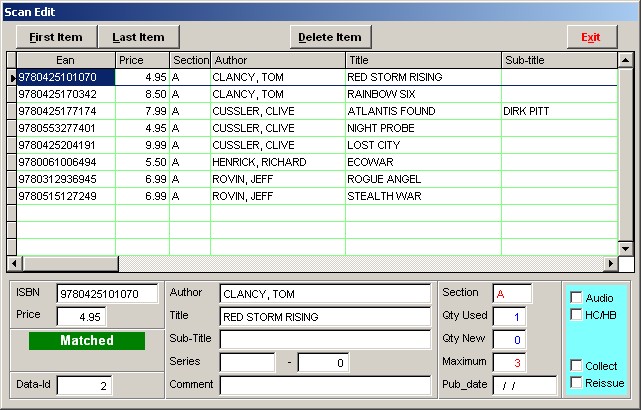Select the Ean column header
This screenshot has width=641, height=410.
[66, 60]
